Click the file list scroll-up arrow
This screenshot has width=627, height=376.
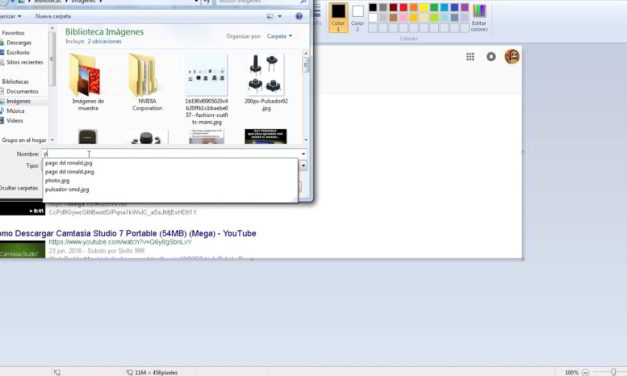[x=306, y=53]
